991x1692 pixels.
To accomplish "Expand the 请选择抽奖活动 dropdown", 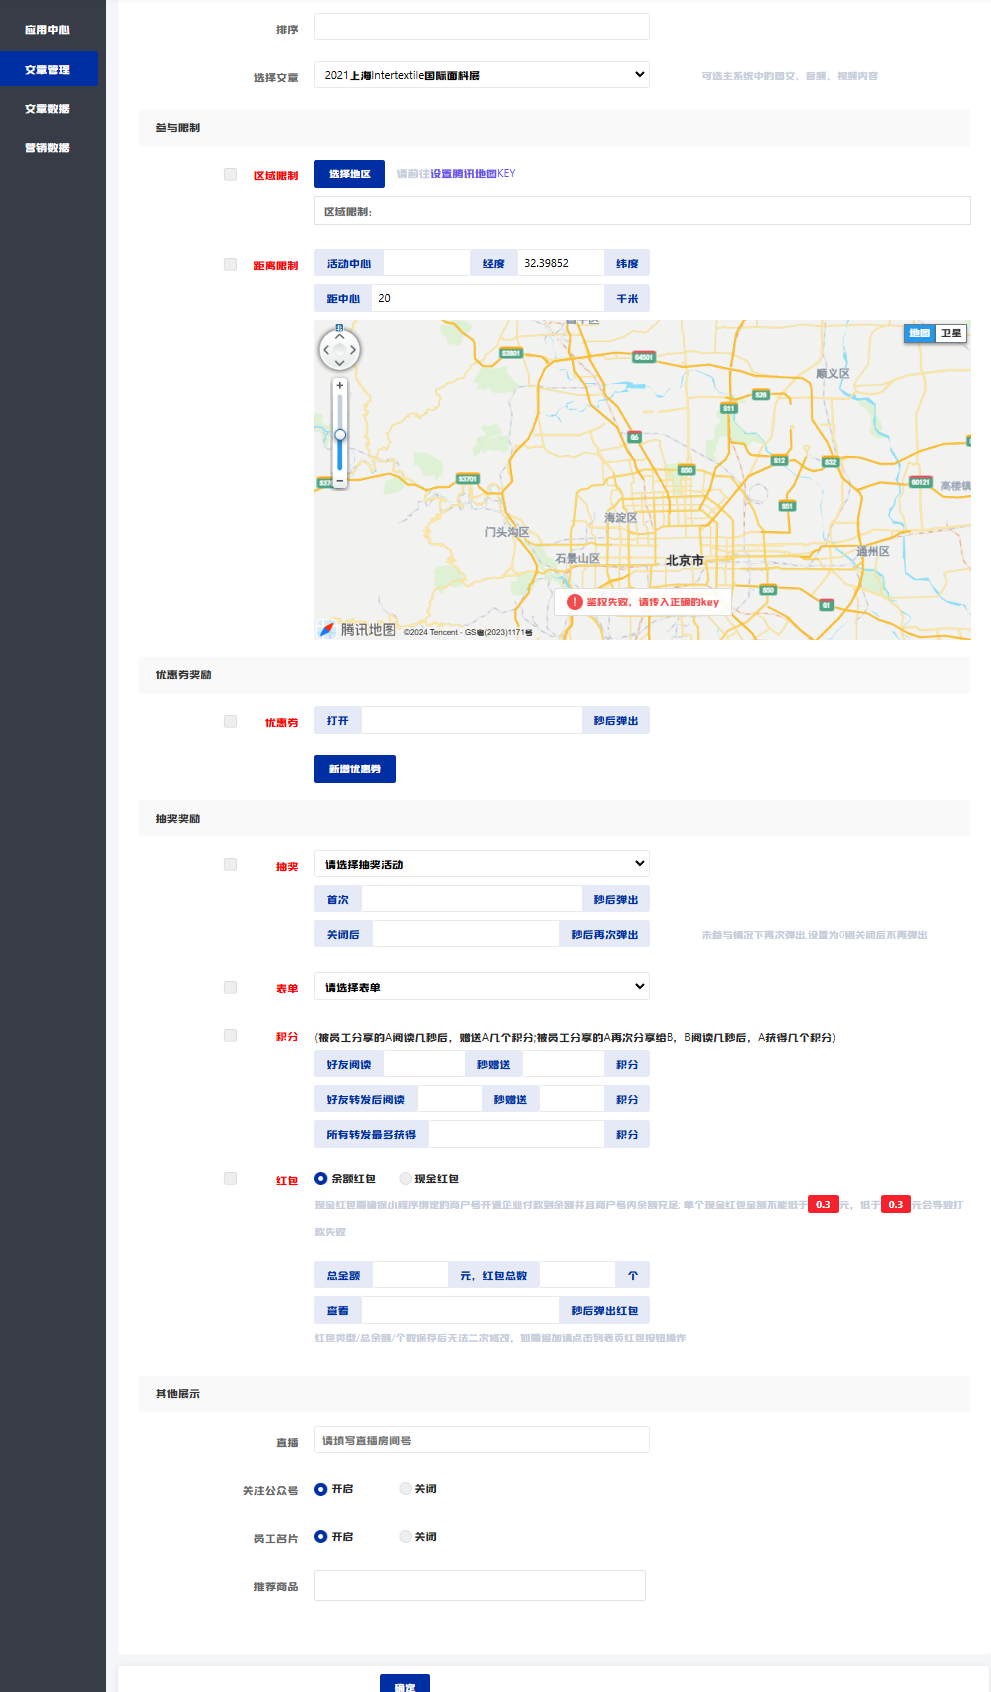I will click(481, 864).
